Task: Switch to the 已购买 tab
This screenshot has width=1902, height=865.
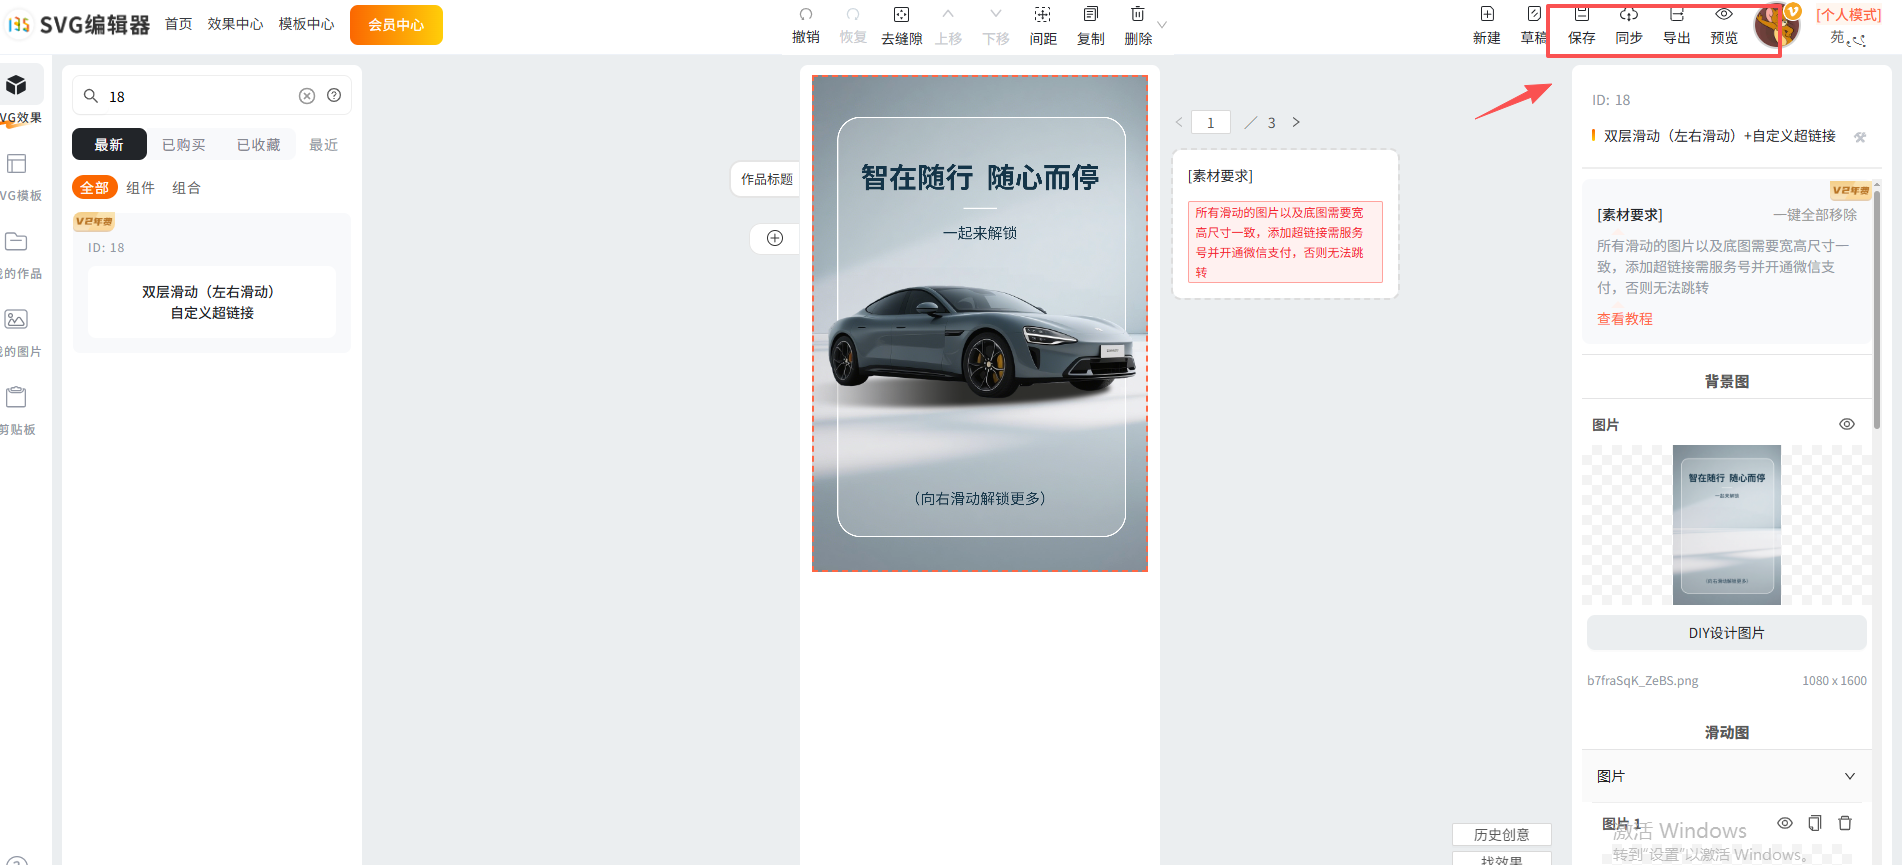Action: point(184,145)
